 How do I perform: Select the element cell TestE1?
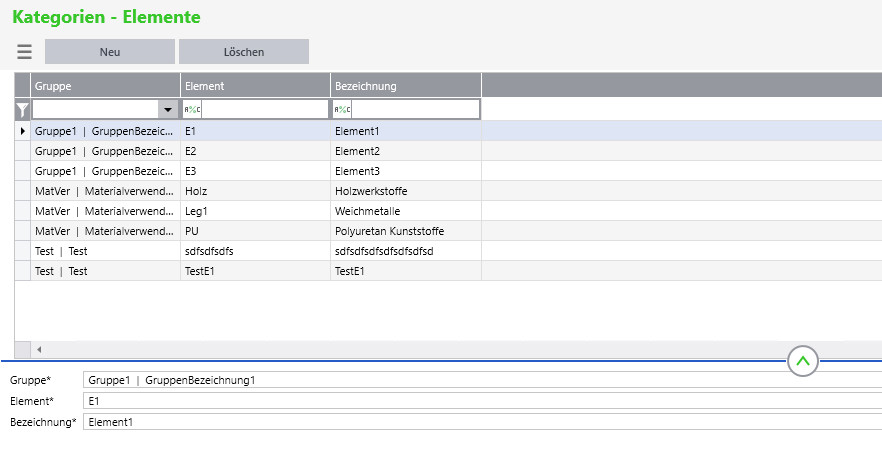click(x=255, y=271)
